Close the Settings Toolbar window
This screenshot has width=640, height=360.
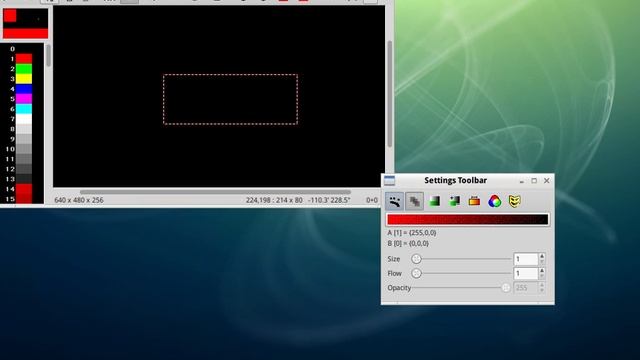pyautogui.click(x=547, y=180)
